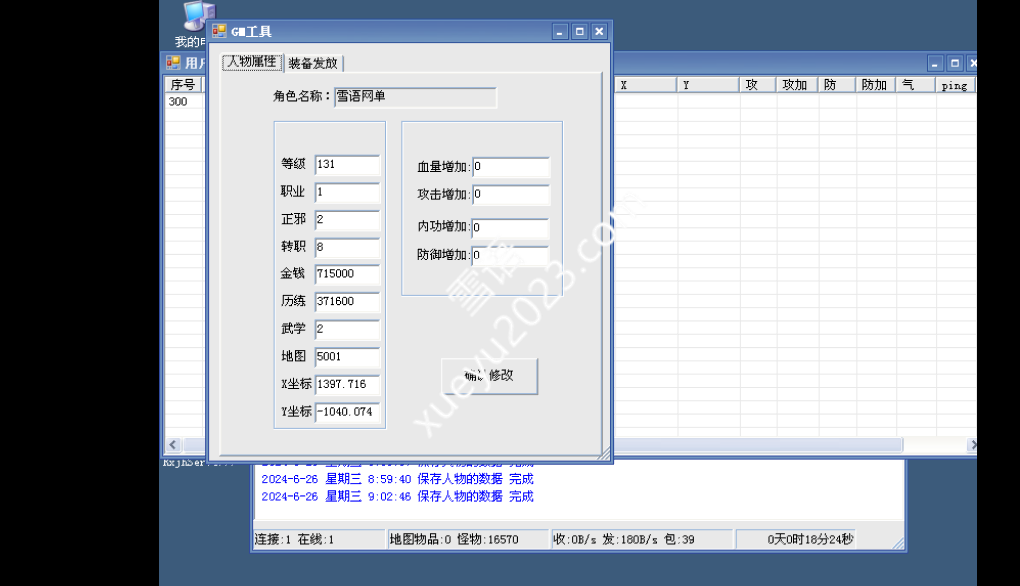This screenshot has height=586, width=1020.
Task: Close the GM工具 window
Action: click(598, 32)
